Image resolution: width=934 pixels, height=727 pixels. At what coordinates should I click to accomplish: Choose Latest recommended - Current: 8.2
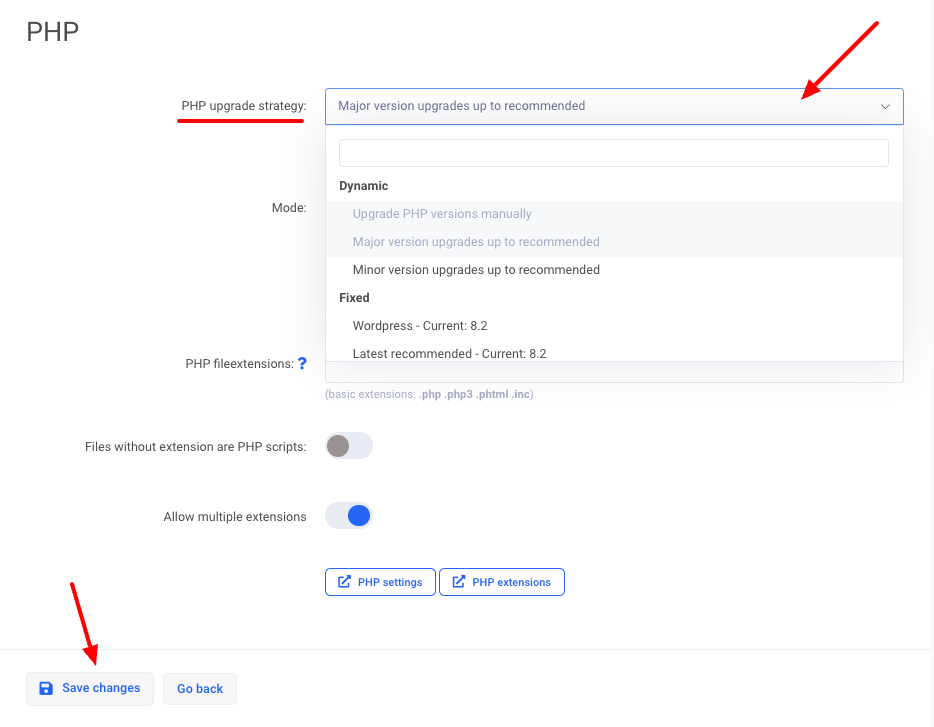click(449, 353)
